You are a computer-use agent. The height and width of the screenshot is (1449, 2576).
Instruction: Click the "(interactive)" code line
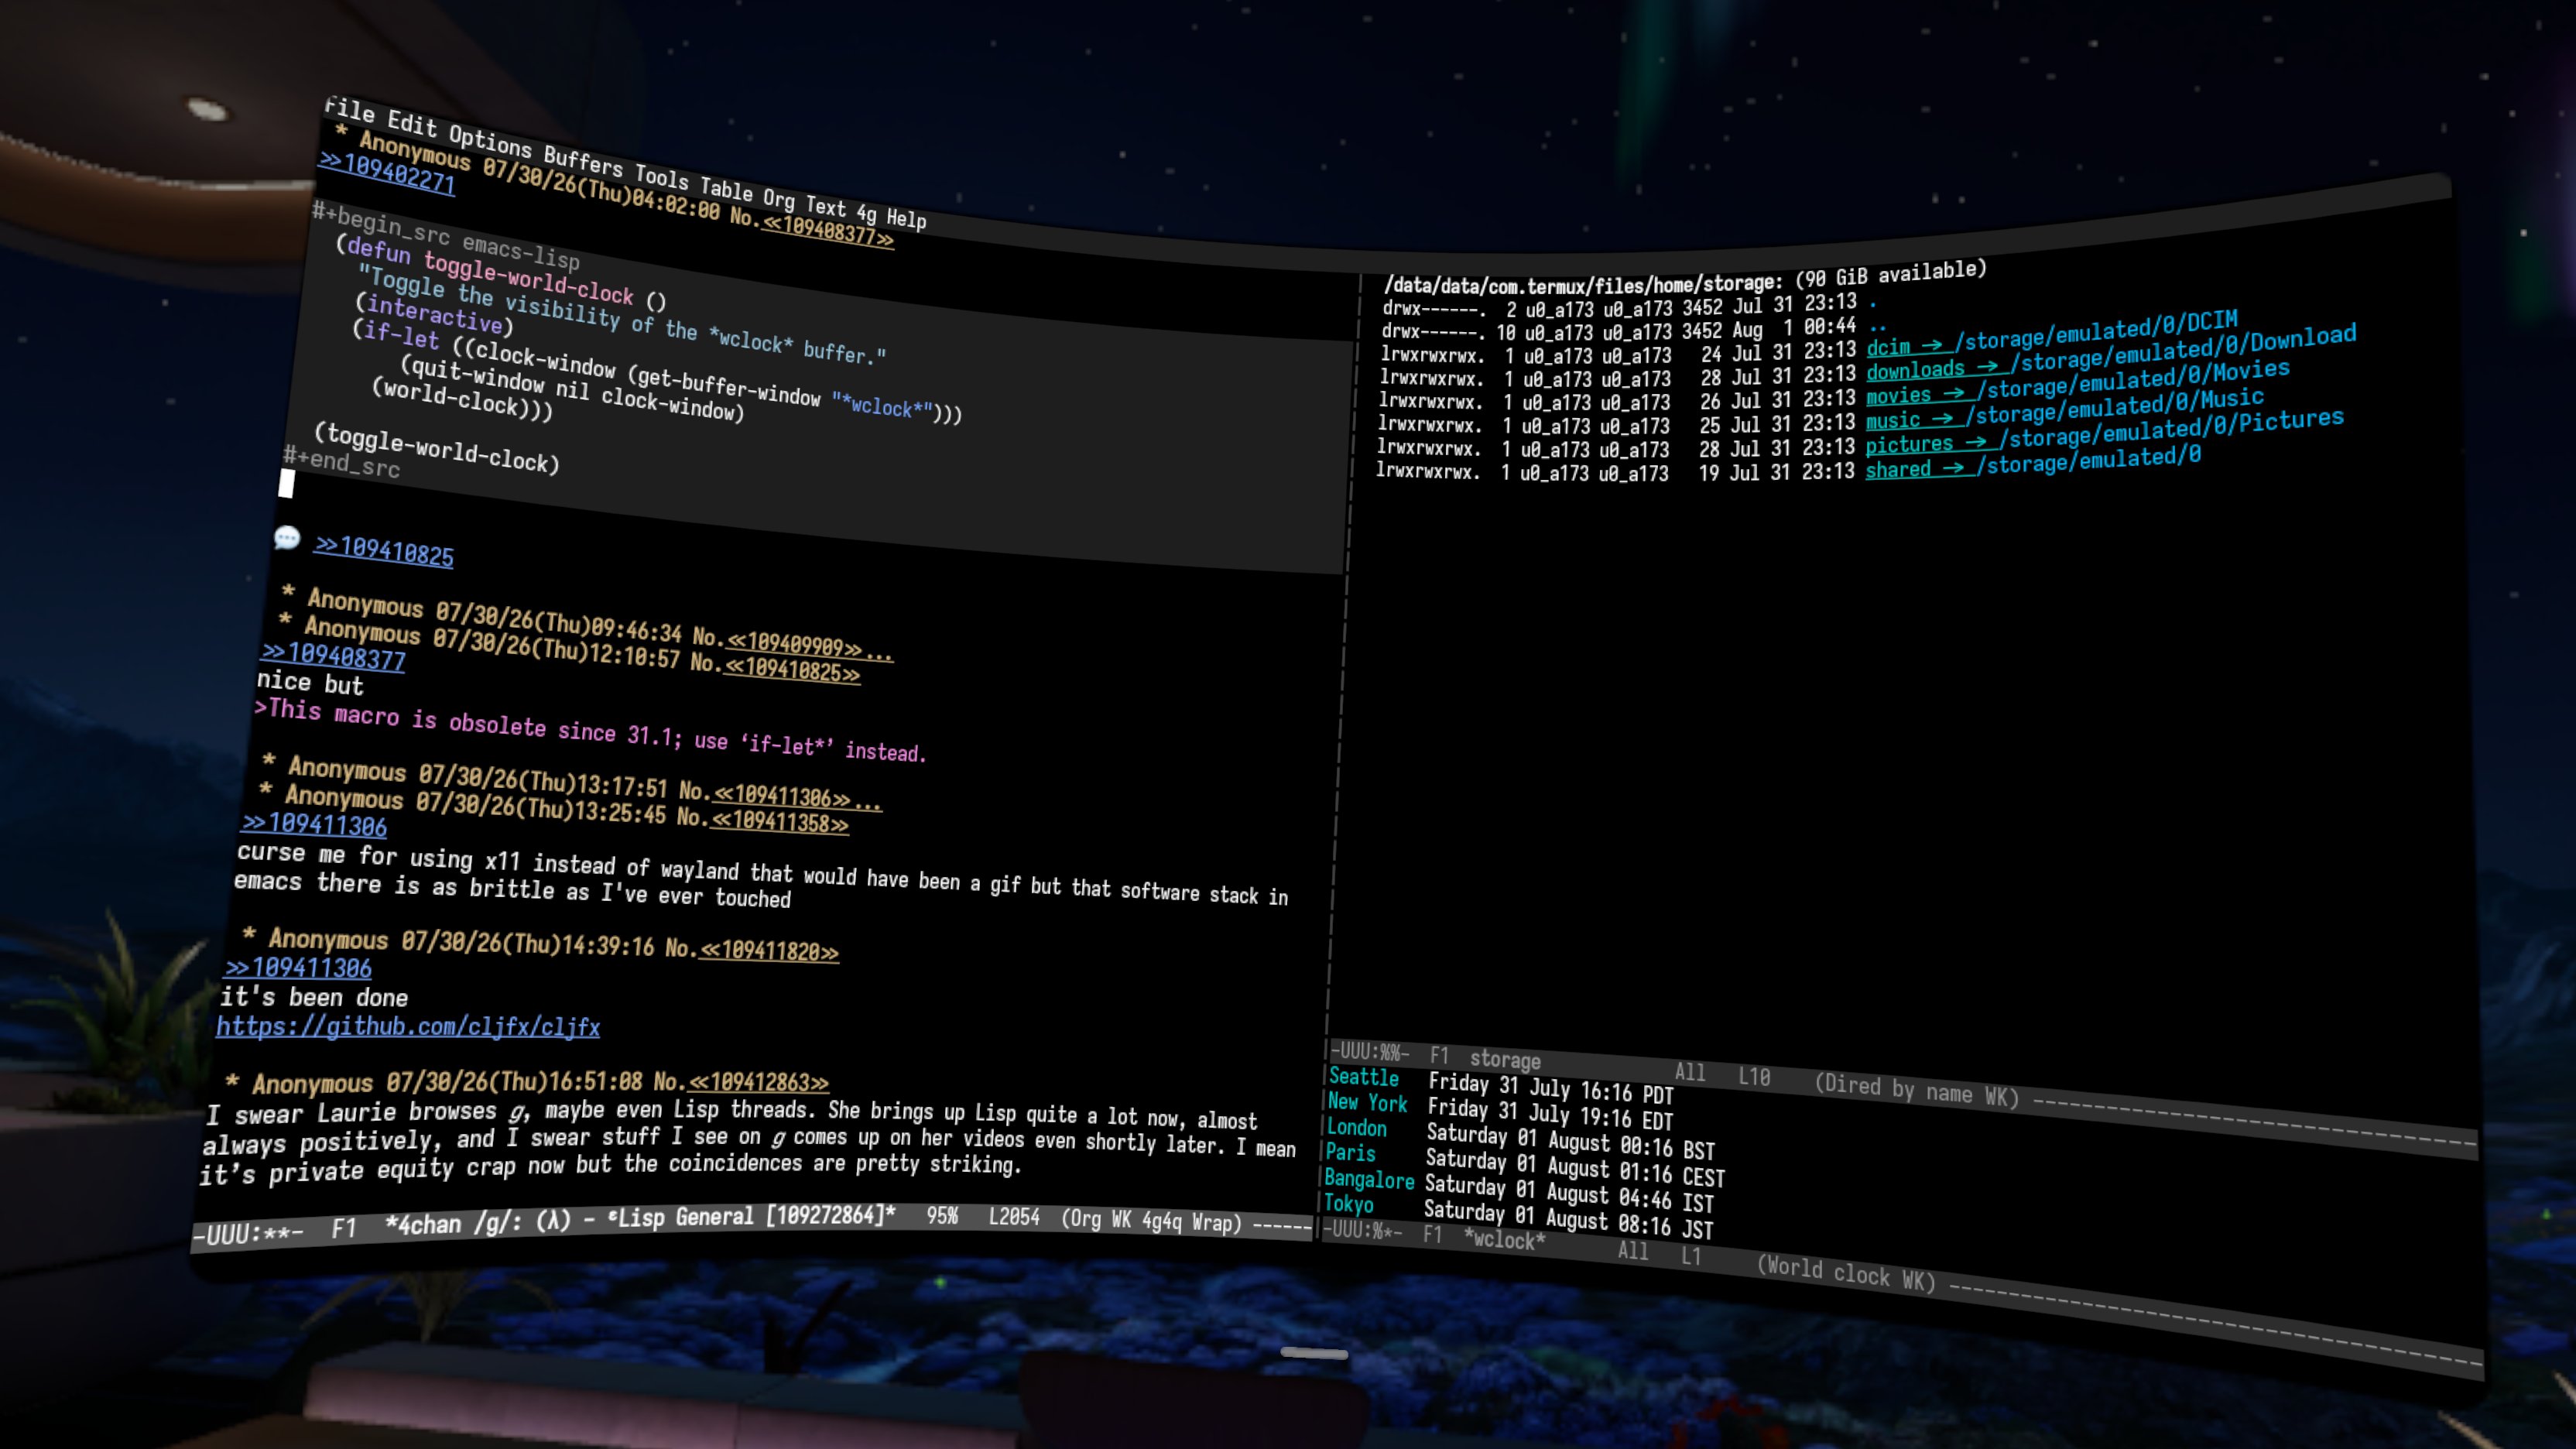(434, 314)
